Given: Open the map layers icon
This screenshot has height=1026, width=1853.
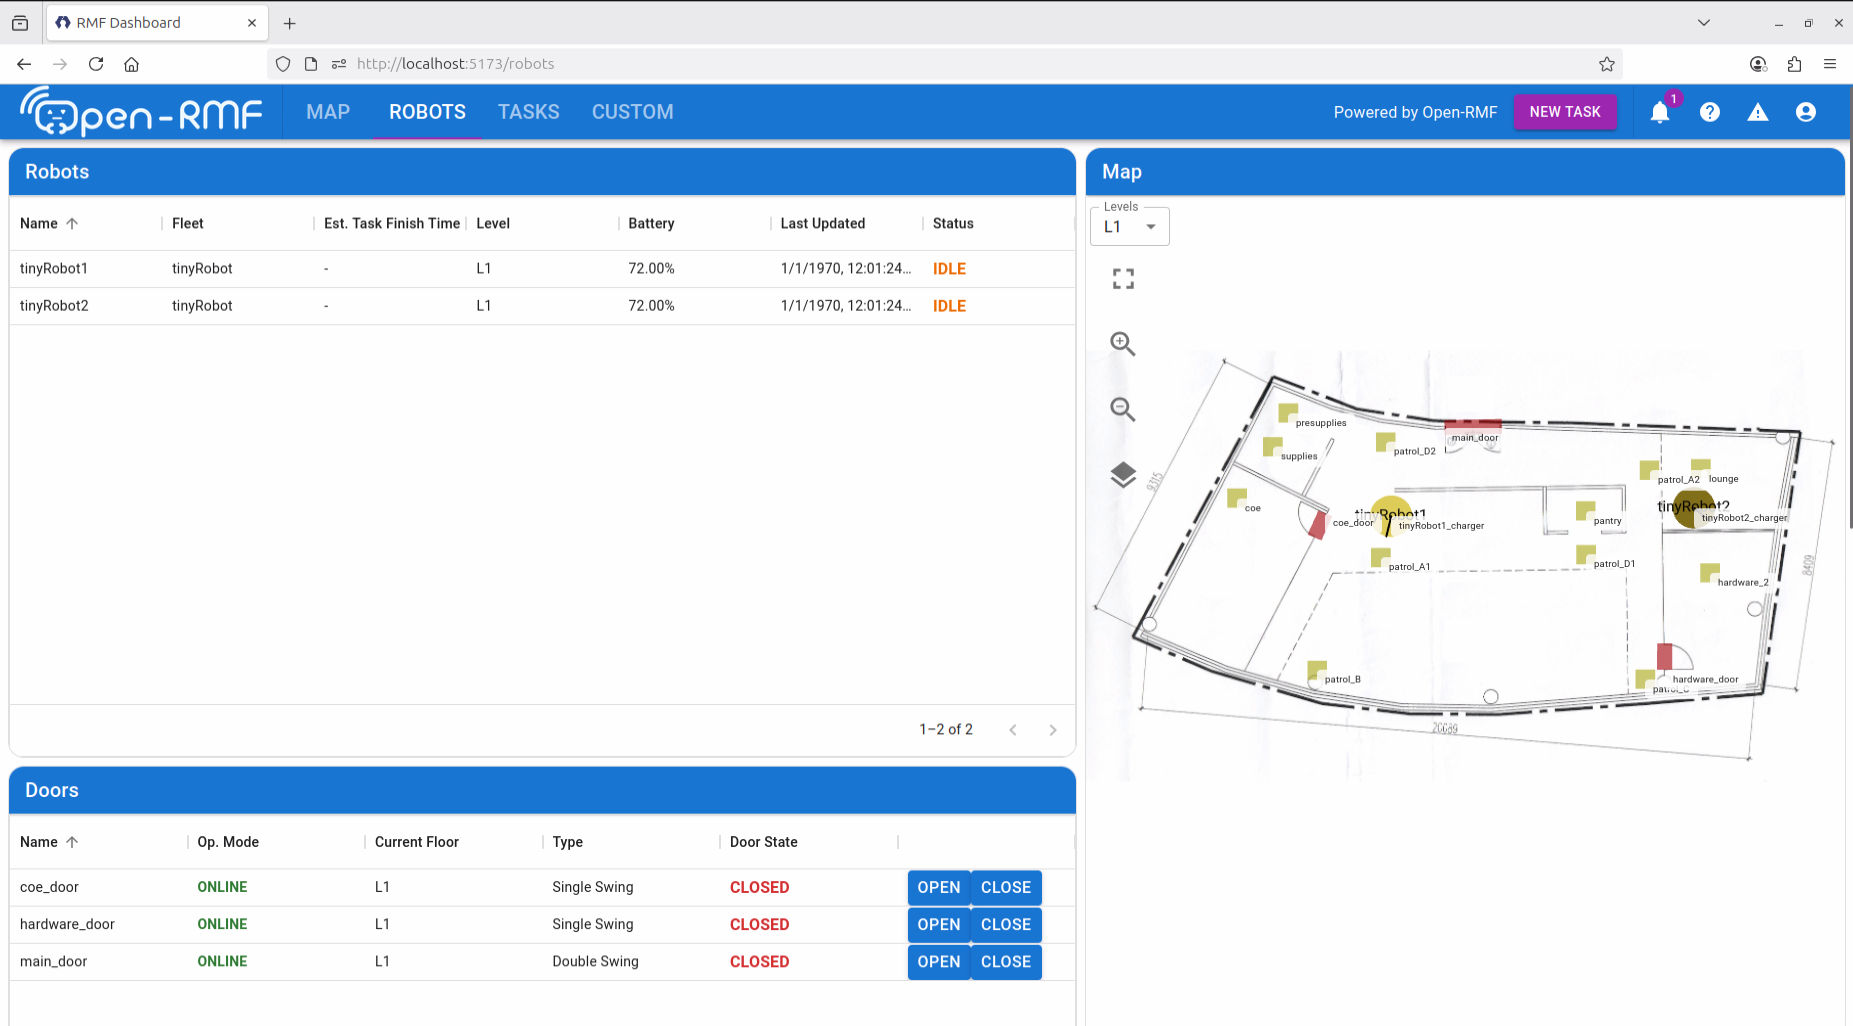Looking at the screenshot, I should [x=1123, y=475].
